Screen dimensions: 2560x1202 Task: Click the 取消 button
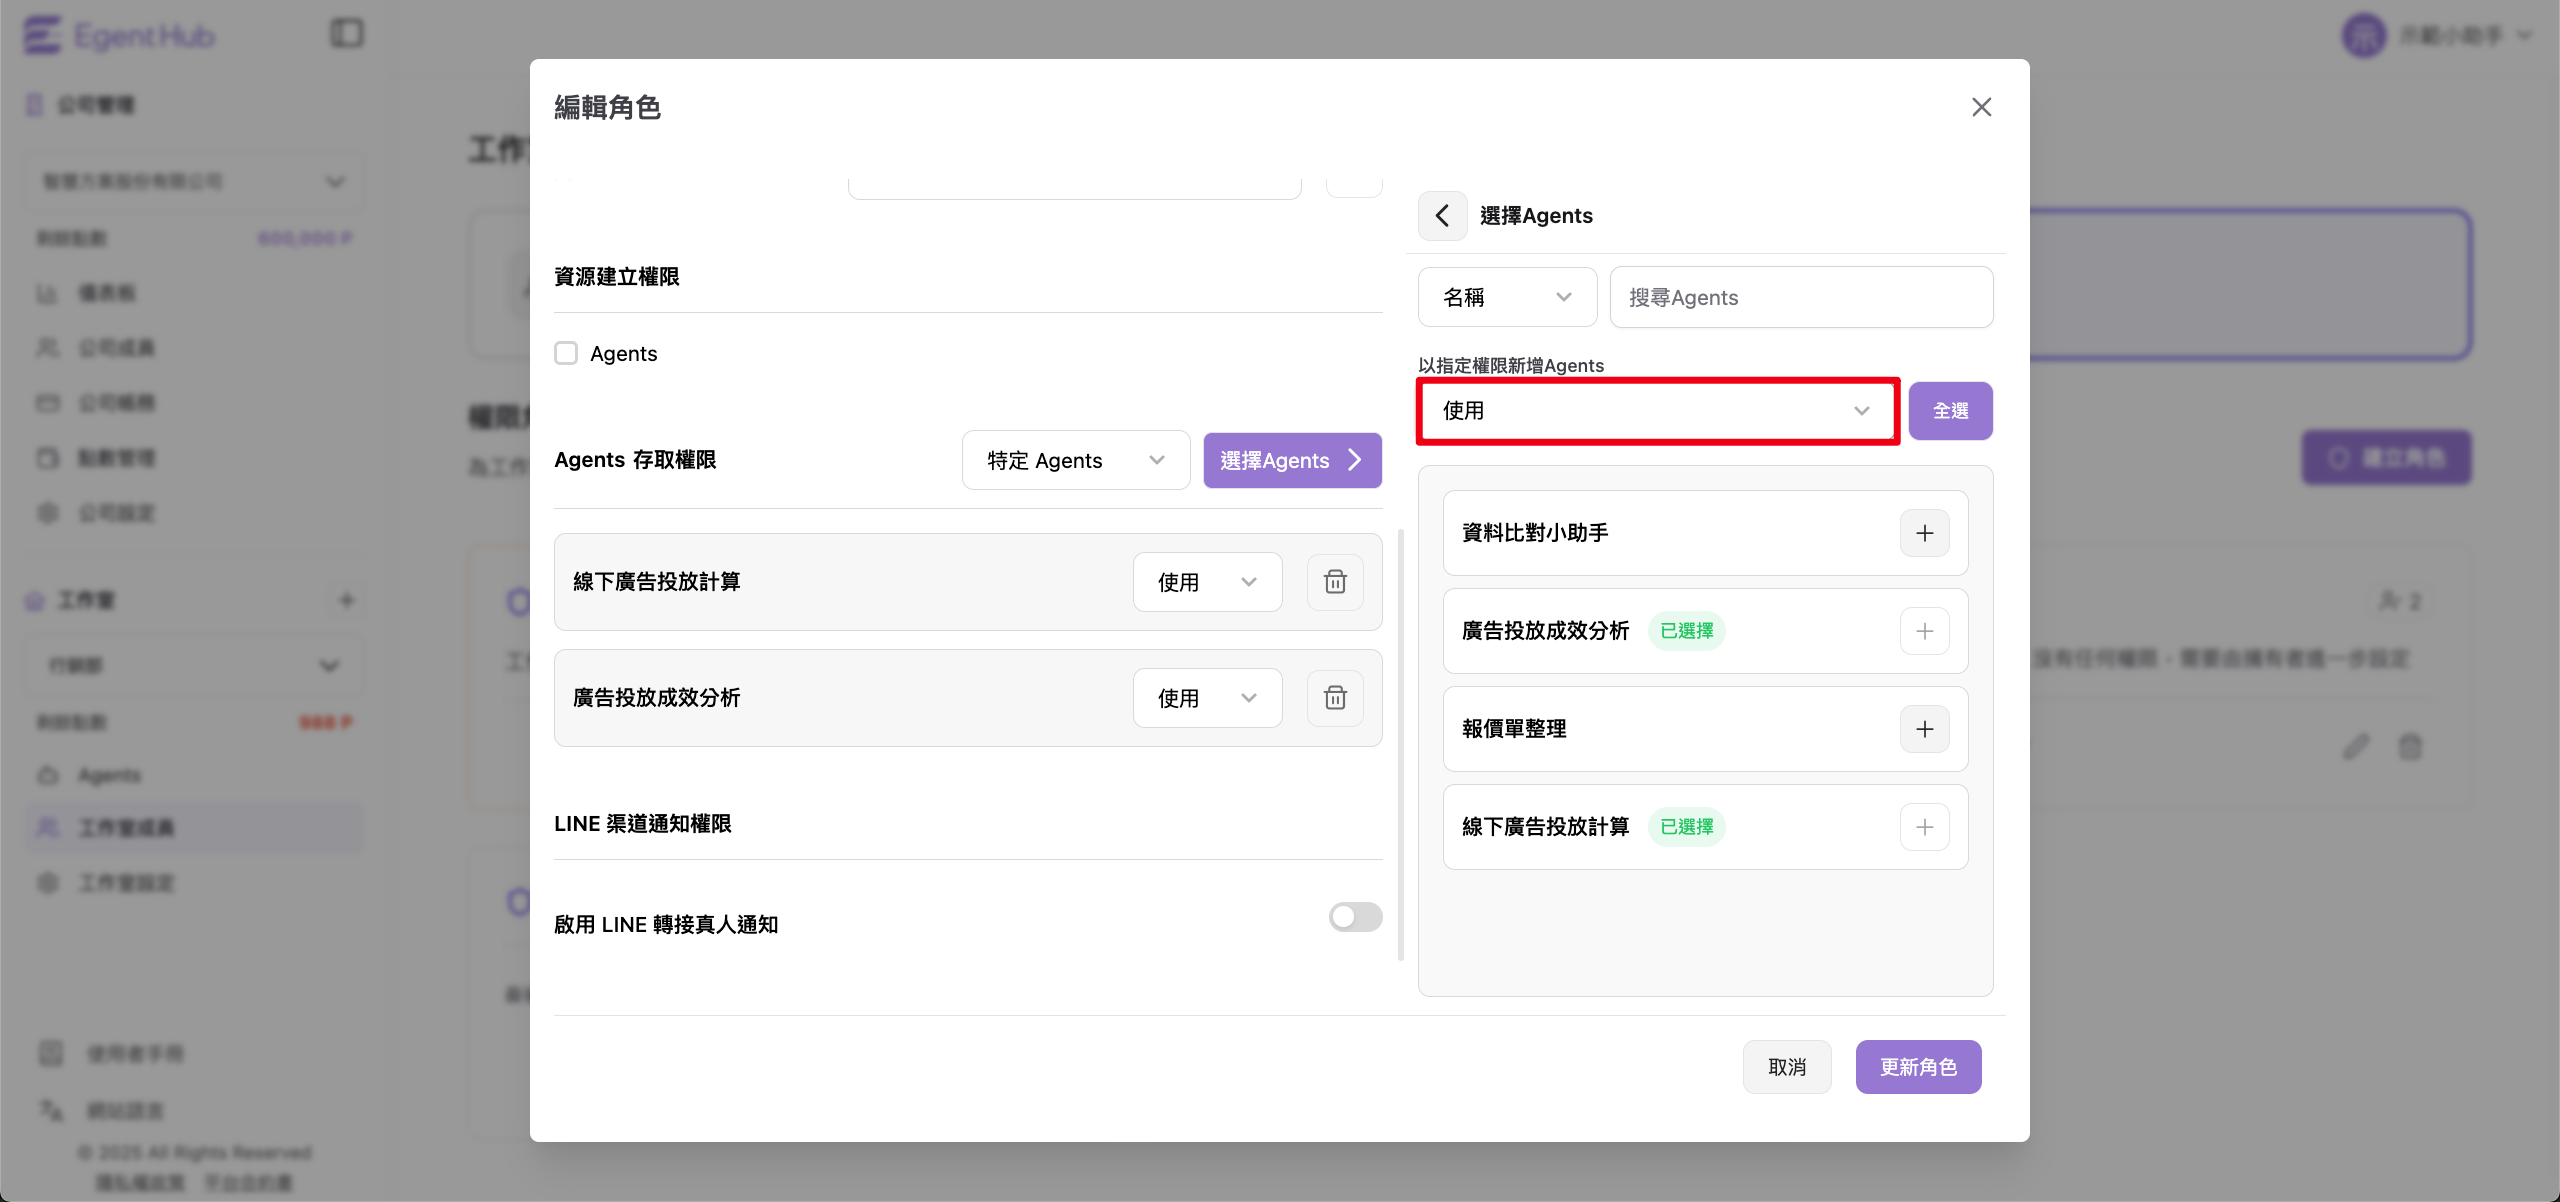(1786, 1067)
